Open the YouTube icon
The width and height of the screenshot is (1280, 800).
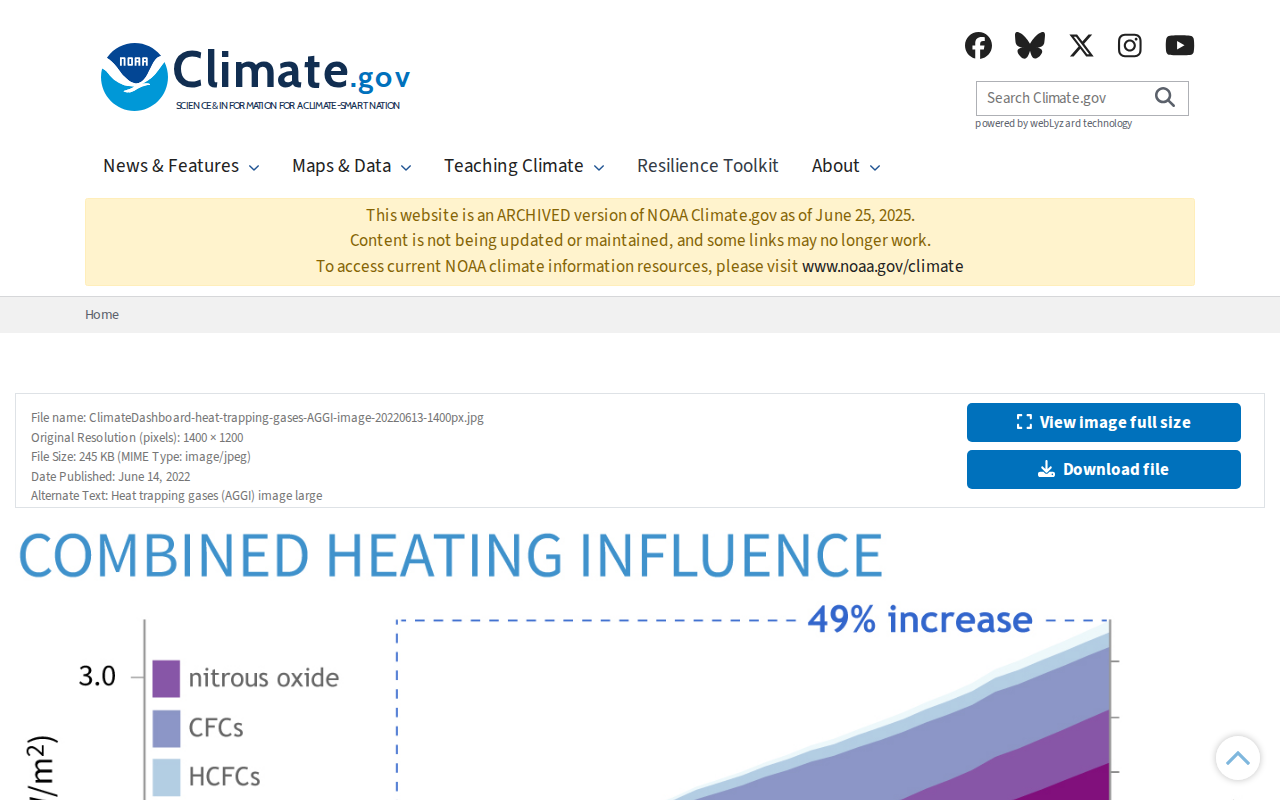(1180, 45)
